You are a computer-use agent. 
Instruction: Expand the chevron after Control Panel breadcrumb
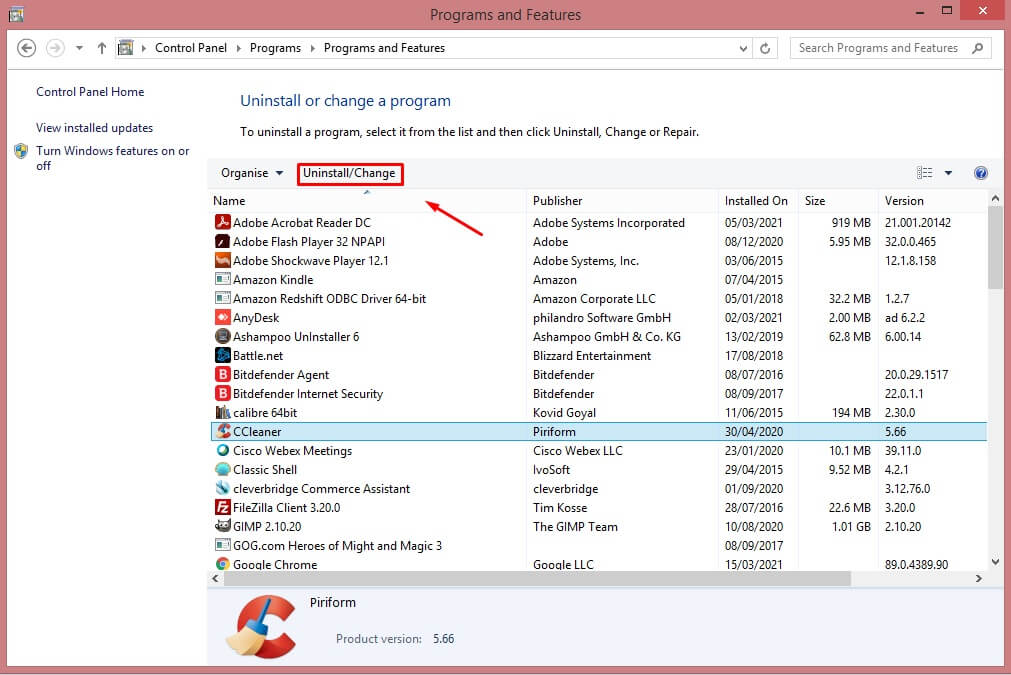(x=239, y=48)
